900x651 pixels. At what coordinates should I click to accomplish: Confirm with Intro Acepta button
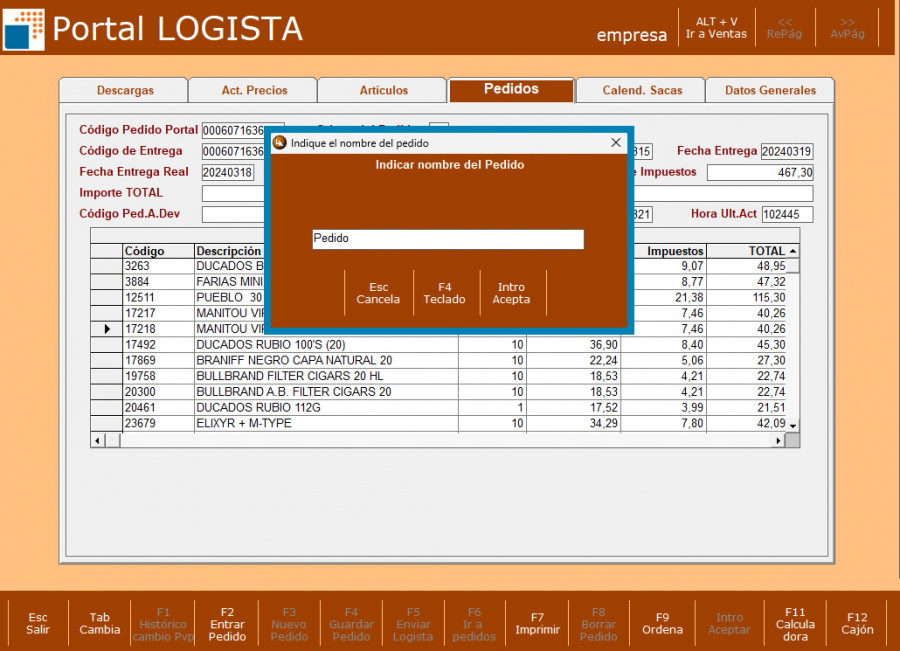tap(511, 293)
